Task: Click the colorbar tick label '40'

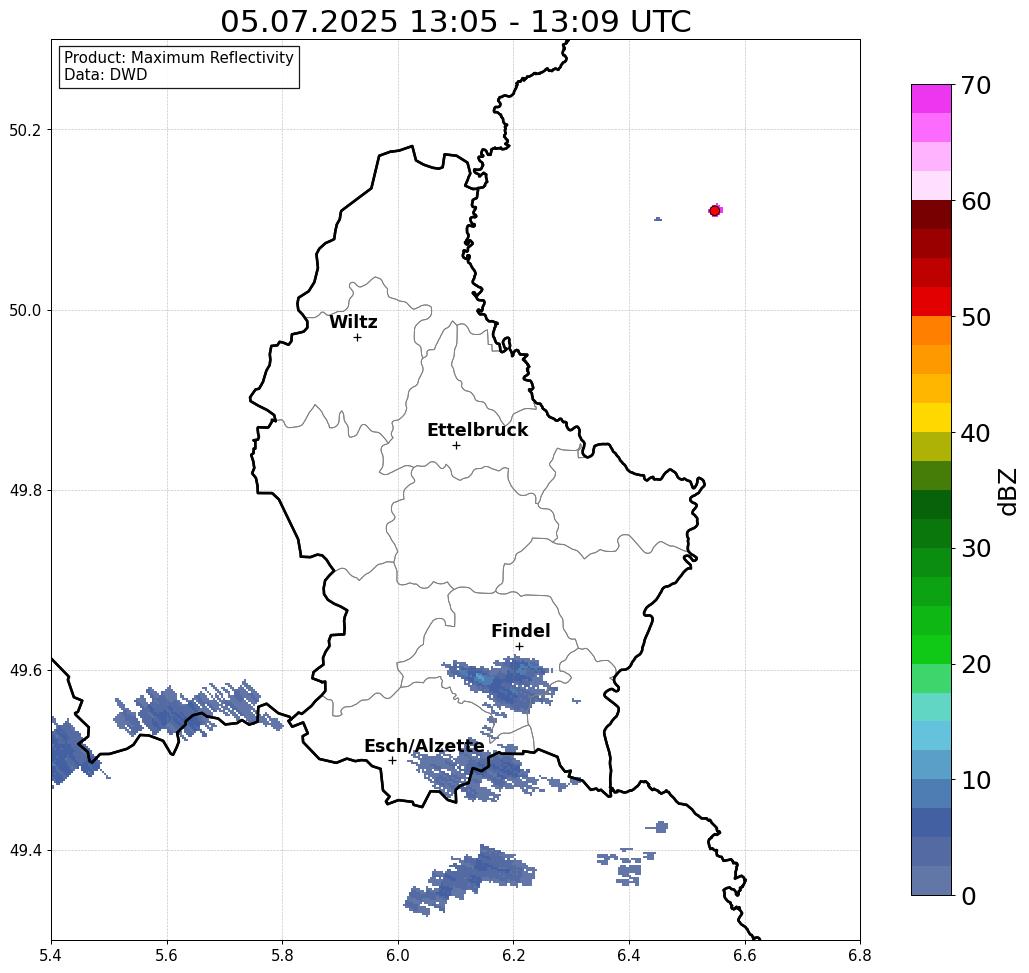Action: pyautogui.click(x=975, y=433)
